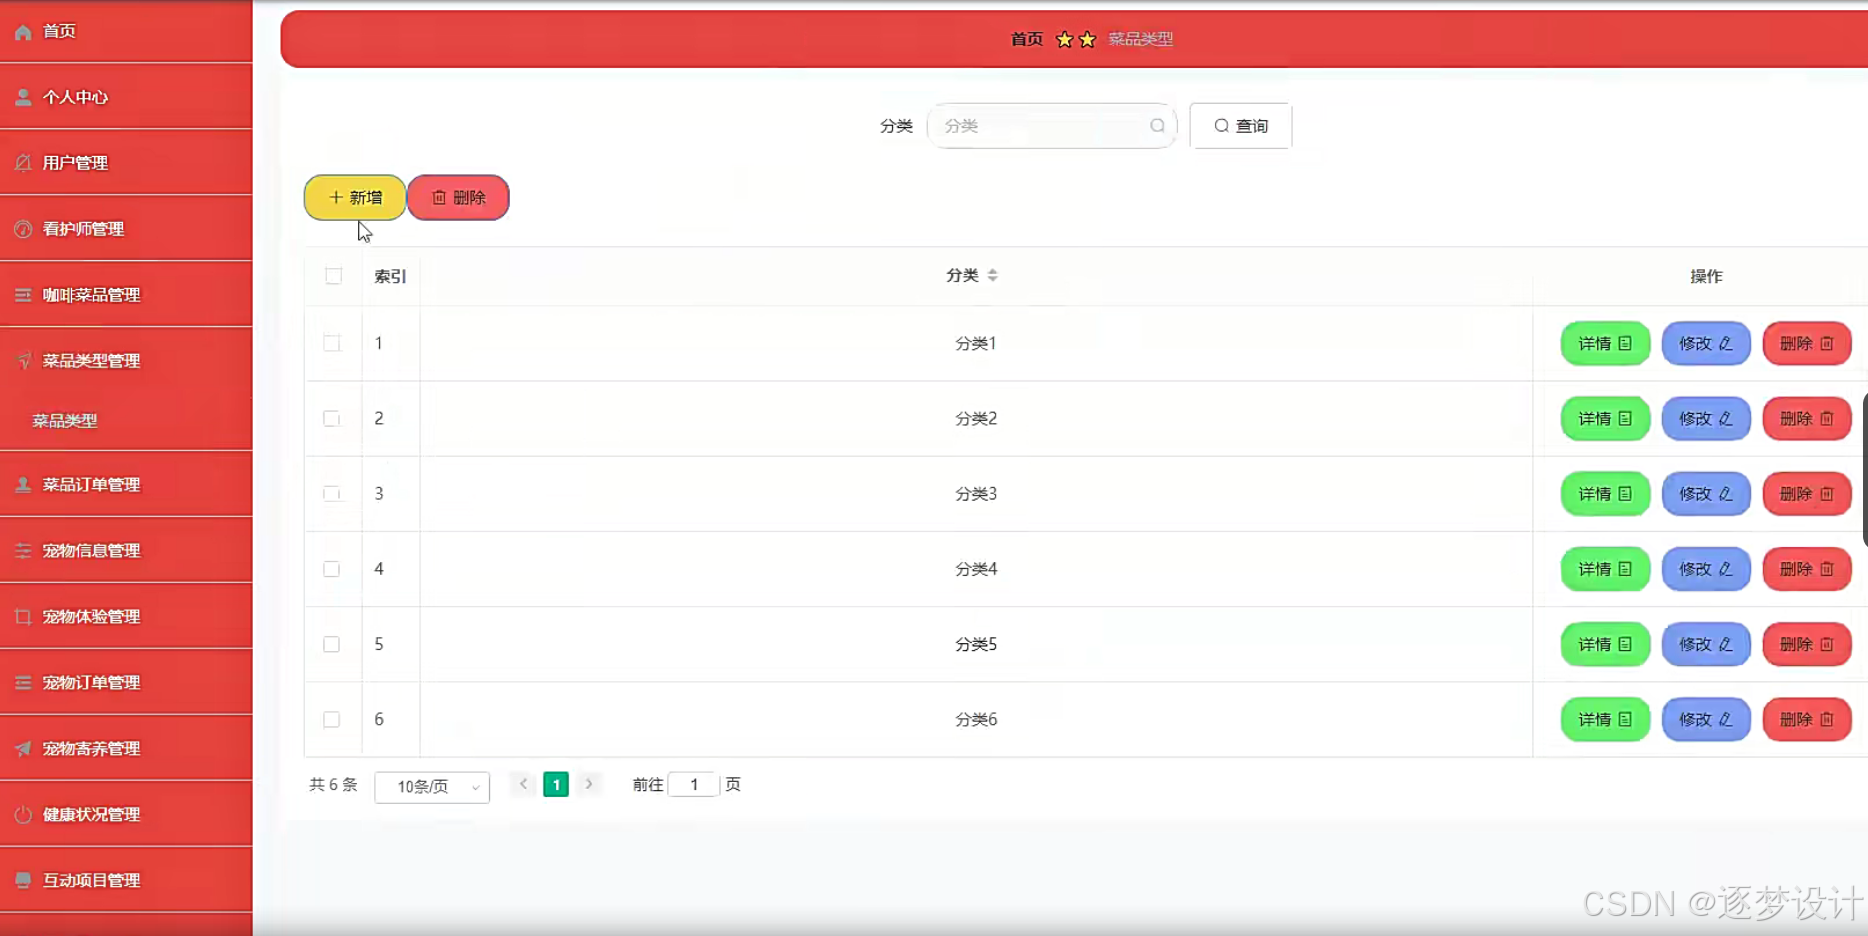Expand 互动项目管理 menu
1868x936 pixels.
(x=126, y=880)
